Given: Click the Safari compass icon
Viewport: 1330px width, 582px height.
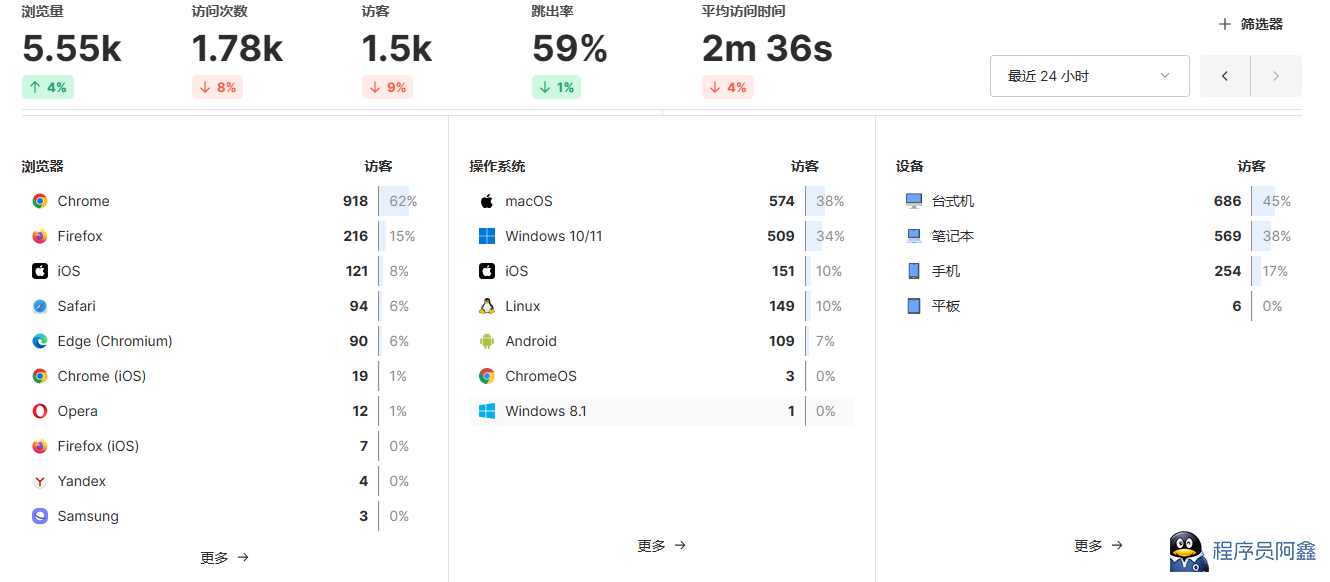Looking at the screenshot, I should point(40,306).
